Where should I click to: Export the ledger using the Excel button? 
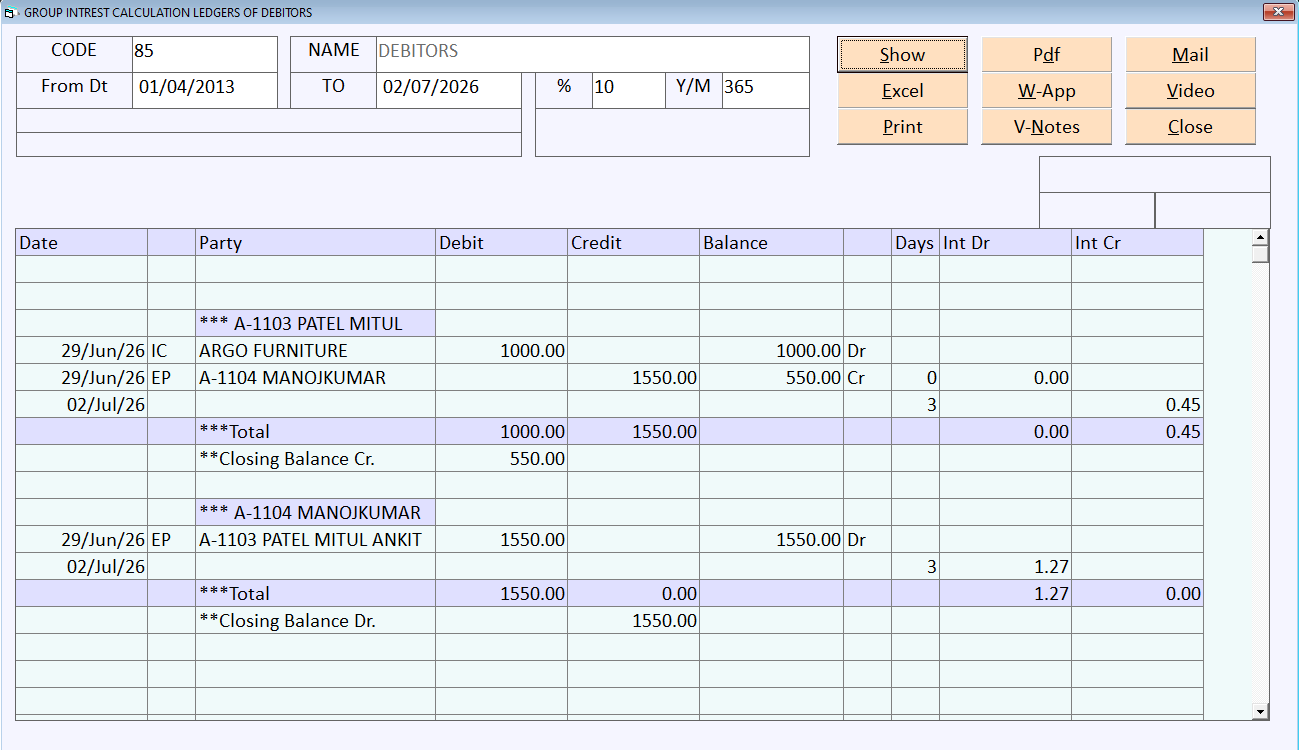pos(902,91)
